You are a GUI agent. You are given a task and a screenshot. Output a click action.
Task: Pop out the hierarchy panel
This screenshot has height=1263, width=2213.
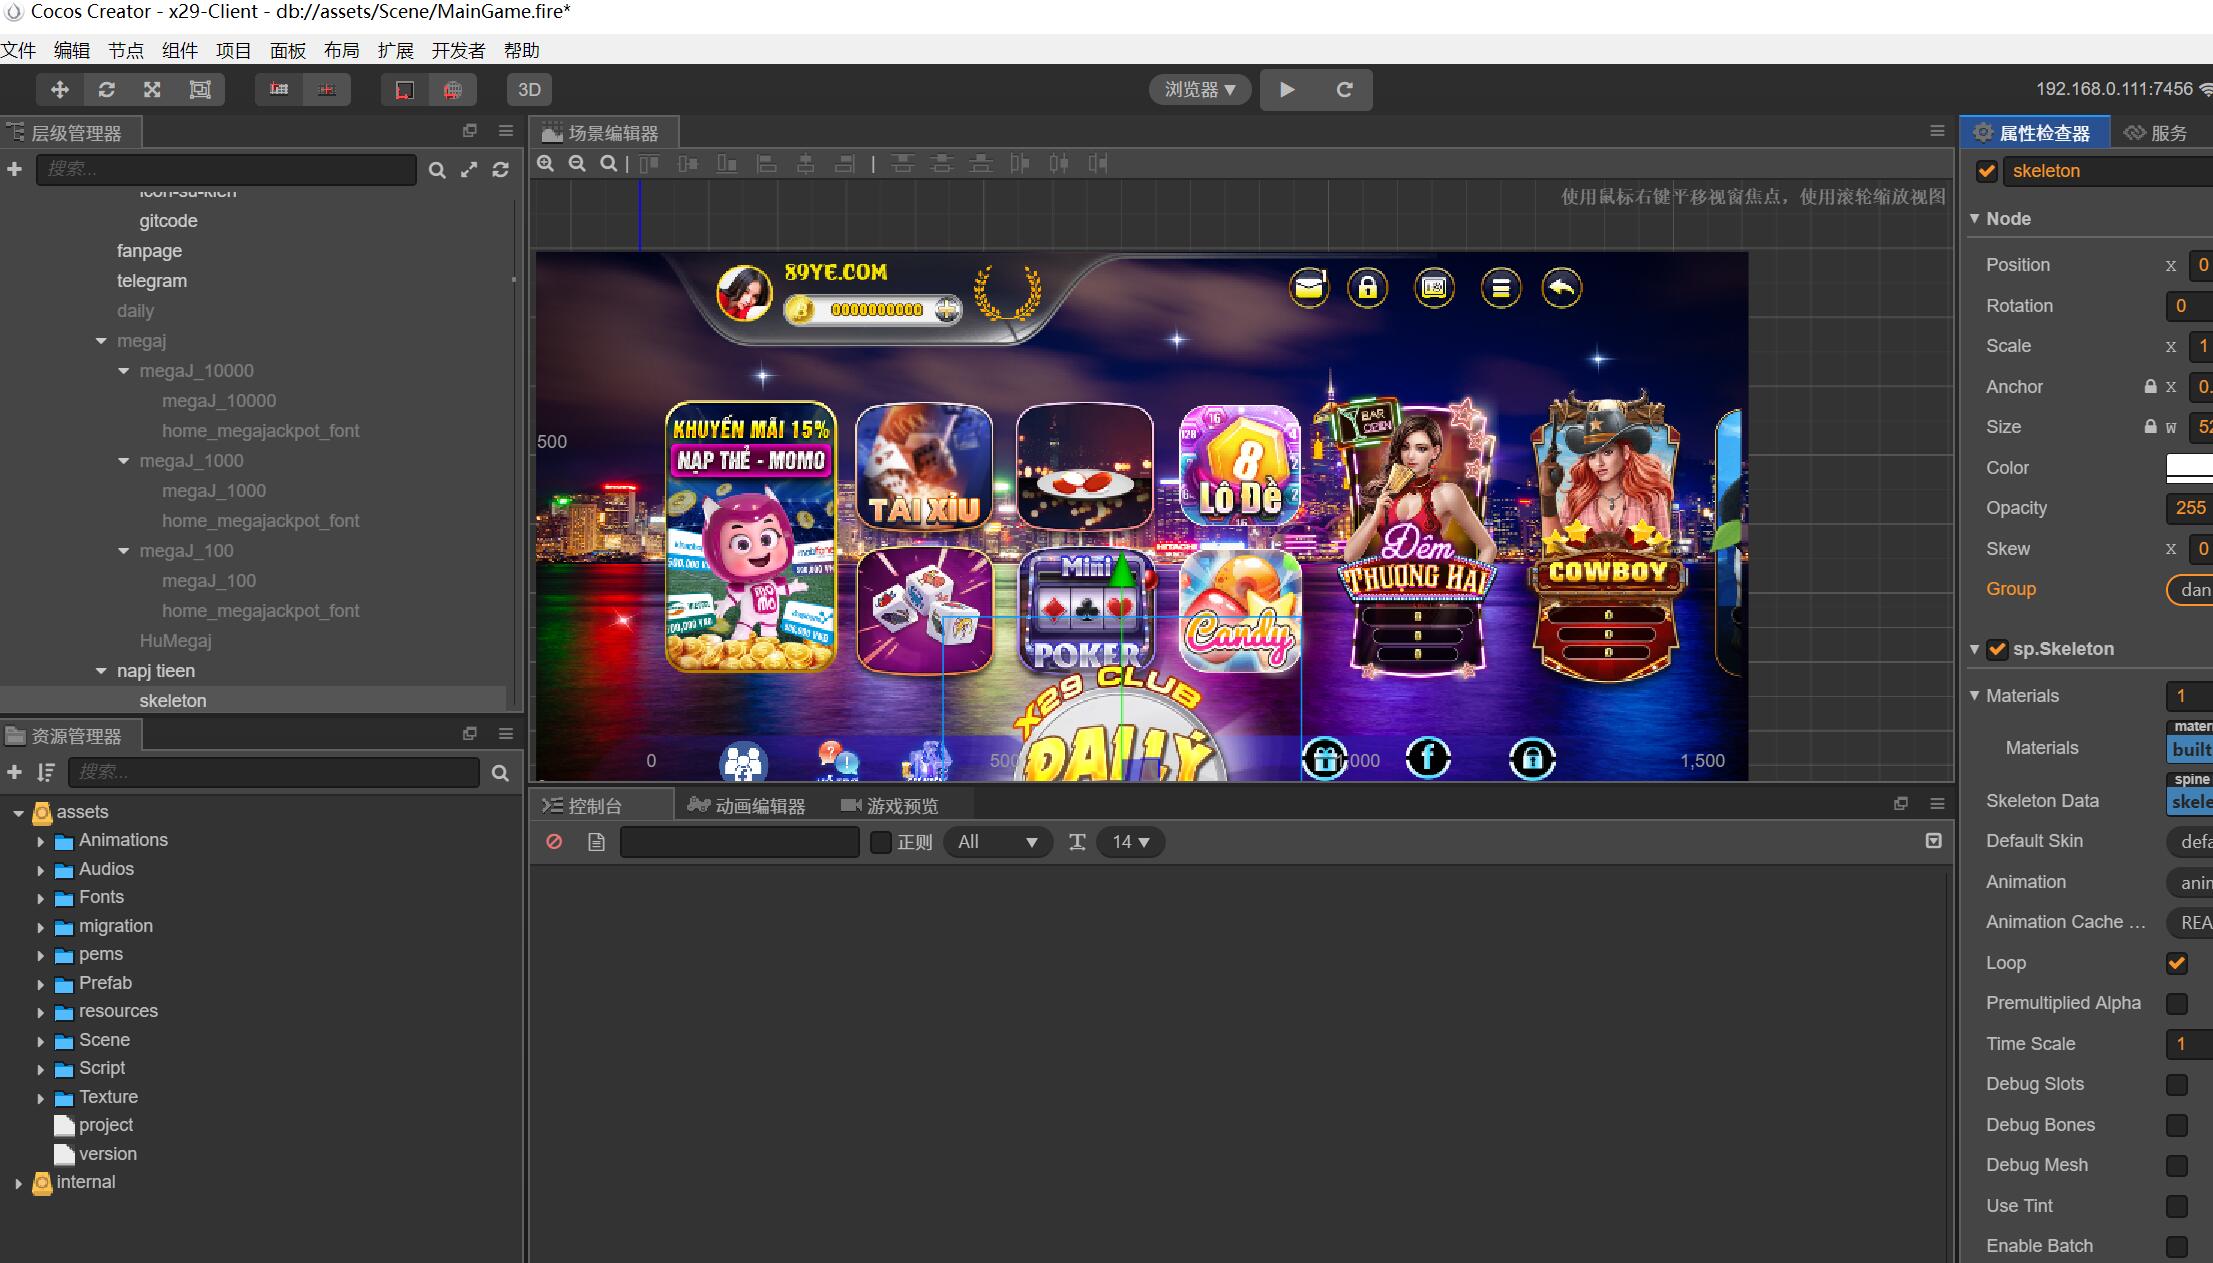pyautogui.click(x=470, y=131)
